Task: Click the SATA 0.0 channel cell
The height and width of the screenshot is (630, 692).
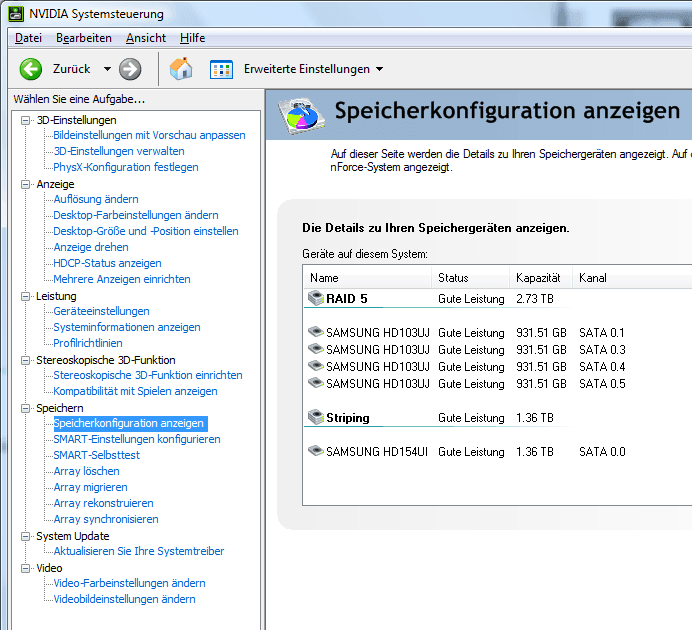Action: tap(602, 452)
